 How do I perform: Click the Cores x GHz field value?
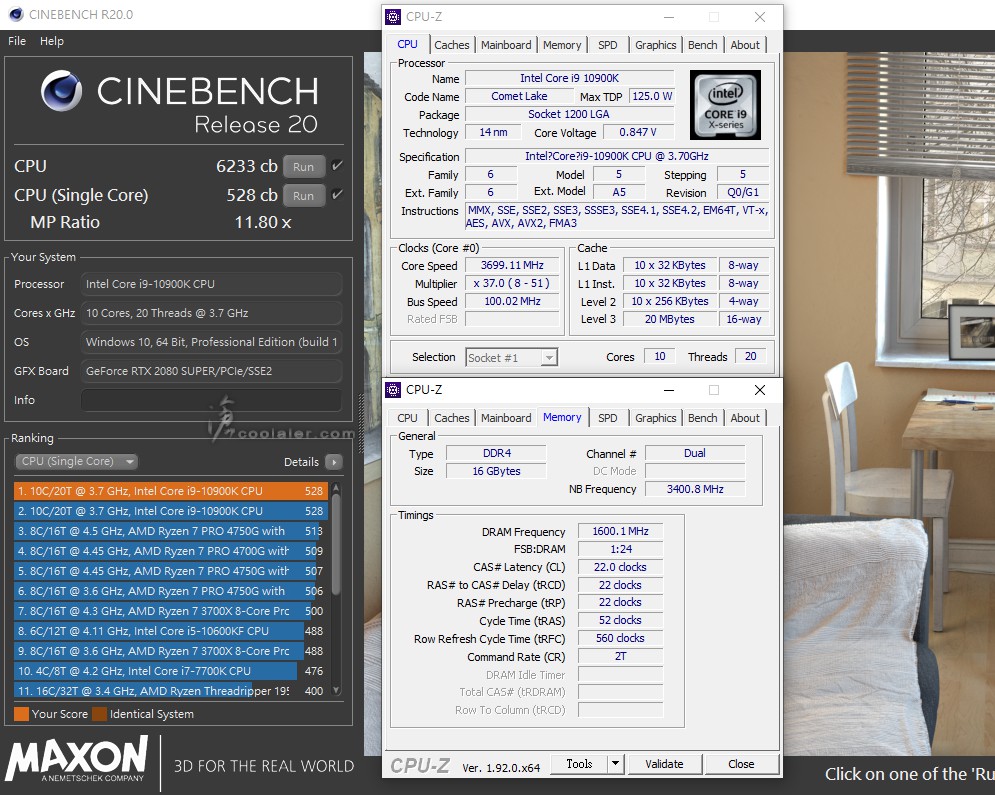(211, 313)
